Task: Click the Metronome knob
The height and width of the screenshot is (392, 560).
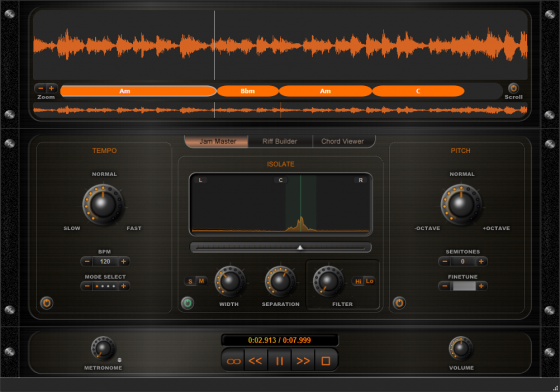Action: (x=103, y=348)
